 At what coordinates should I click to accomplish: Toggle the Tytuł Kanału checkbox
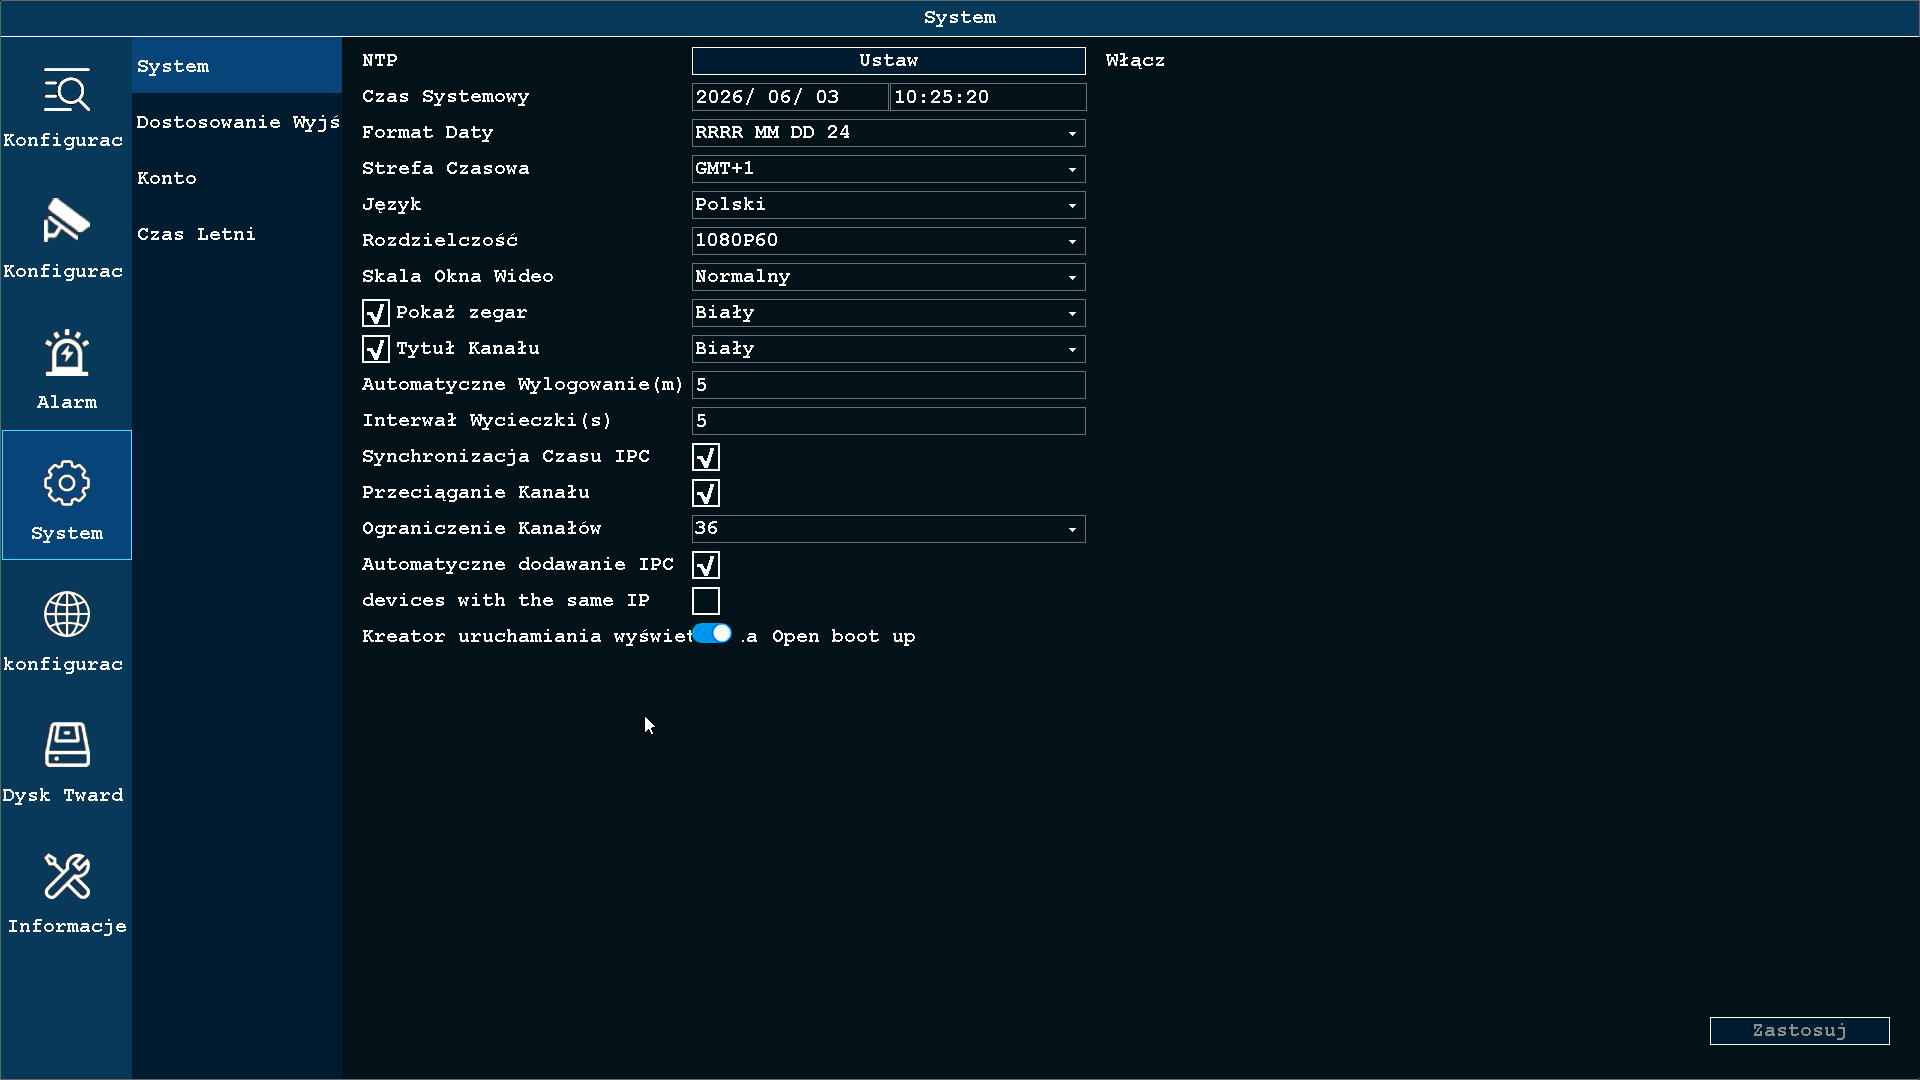(376, 349)
